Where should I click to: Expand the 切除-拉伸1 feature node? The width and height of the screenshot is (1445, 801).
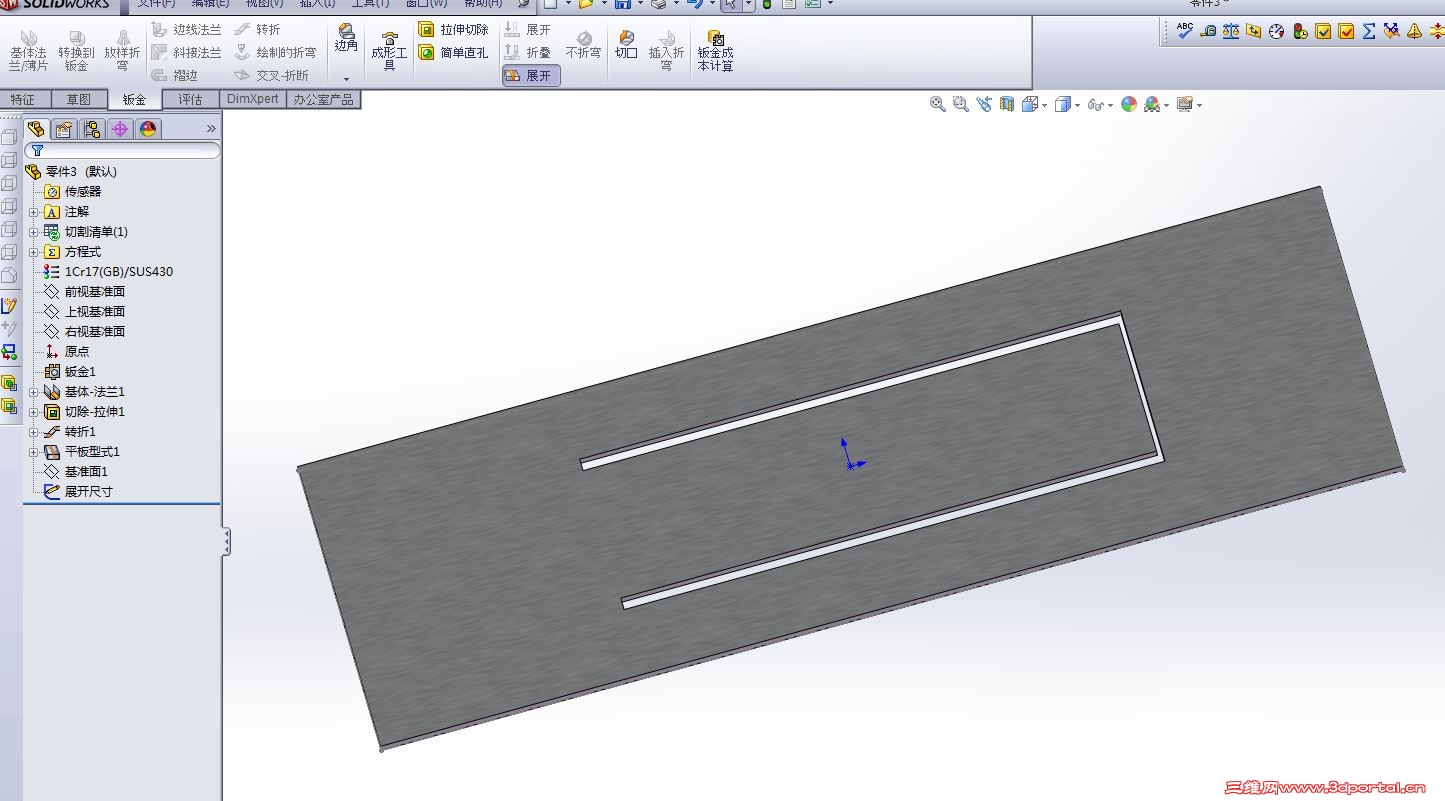[x=34, y=412]
